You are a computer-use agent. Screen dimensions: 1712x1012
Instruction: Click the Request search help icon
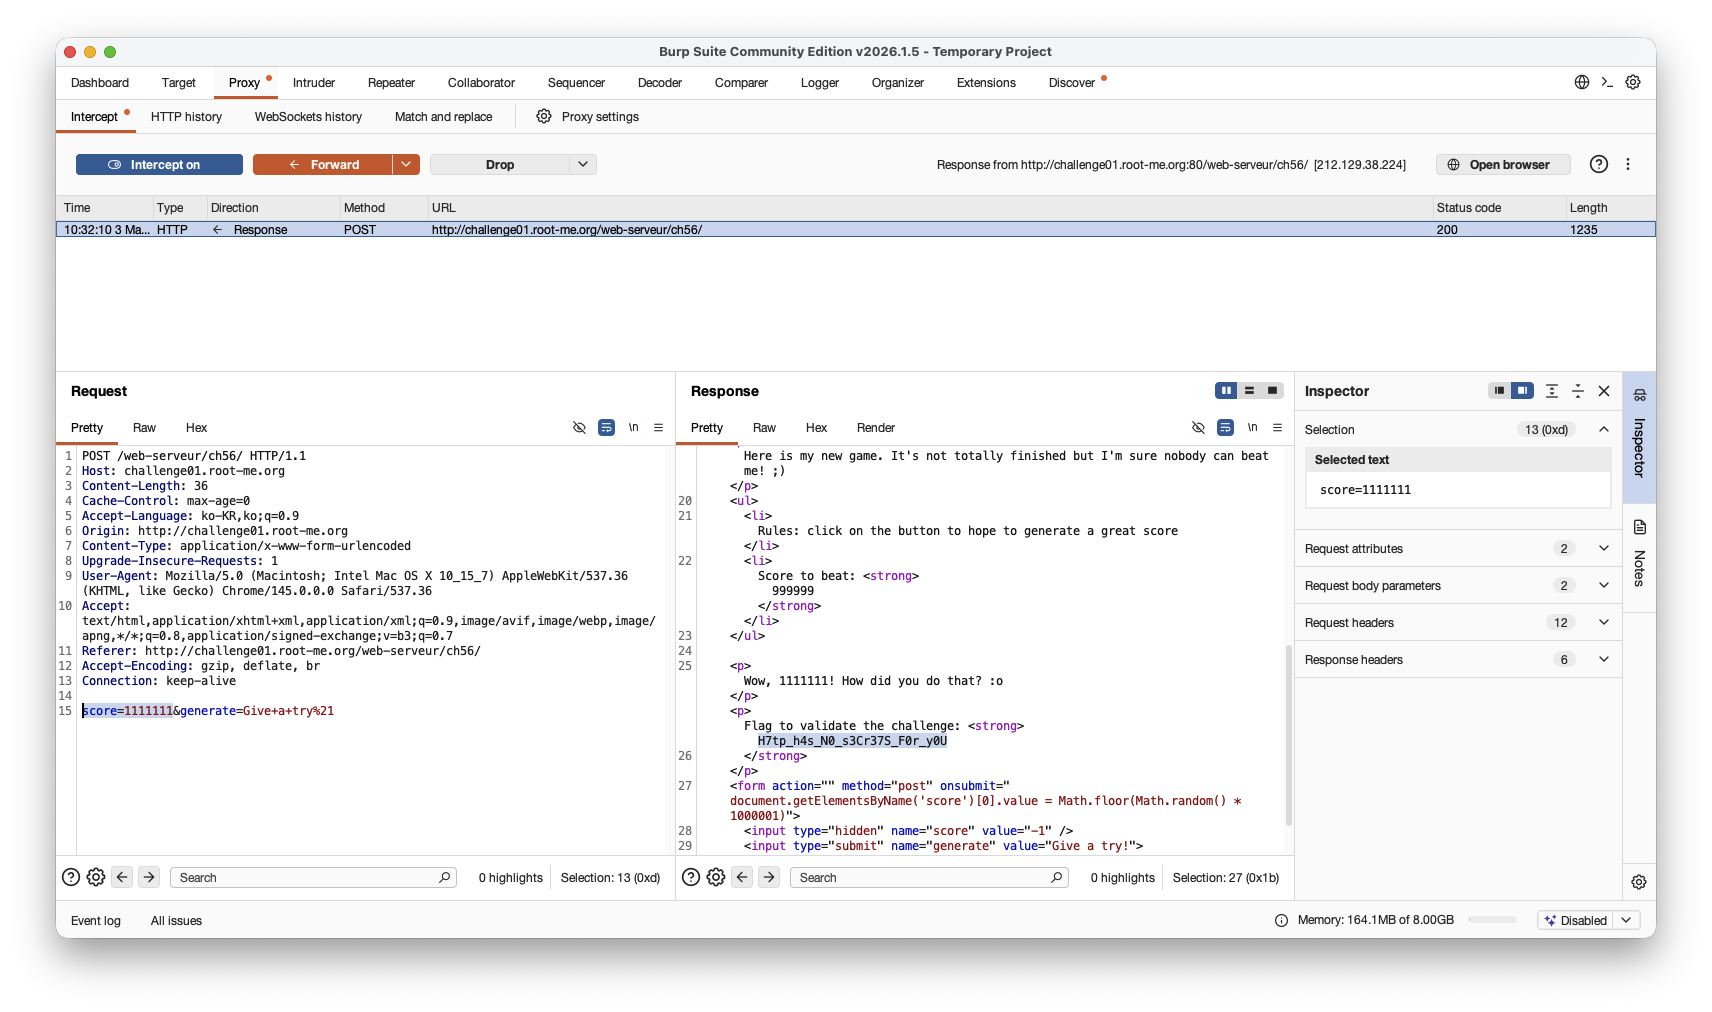[x=71, y=877]
